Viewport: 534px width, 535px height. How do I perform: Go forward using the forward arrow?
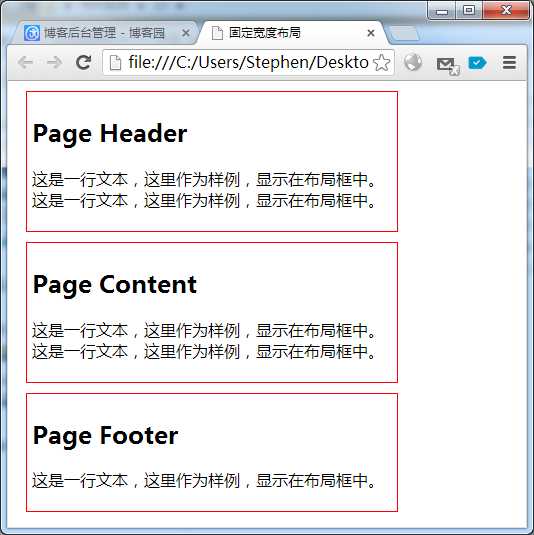tap(55, 62)
